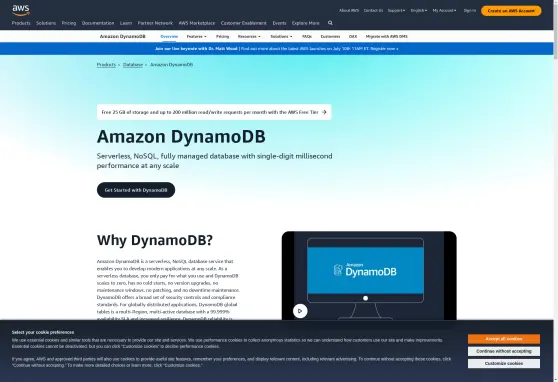
Task: Click the AWS logo home icon
Action: 21,10
